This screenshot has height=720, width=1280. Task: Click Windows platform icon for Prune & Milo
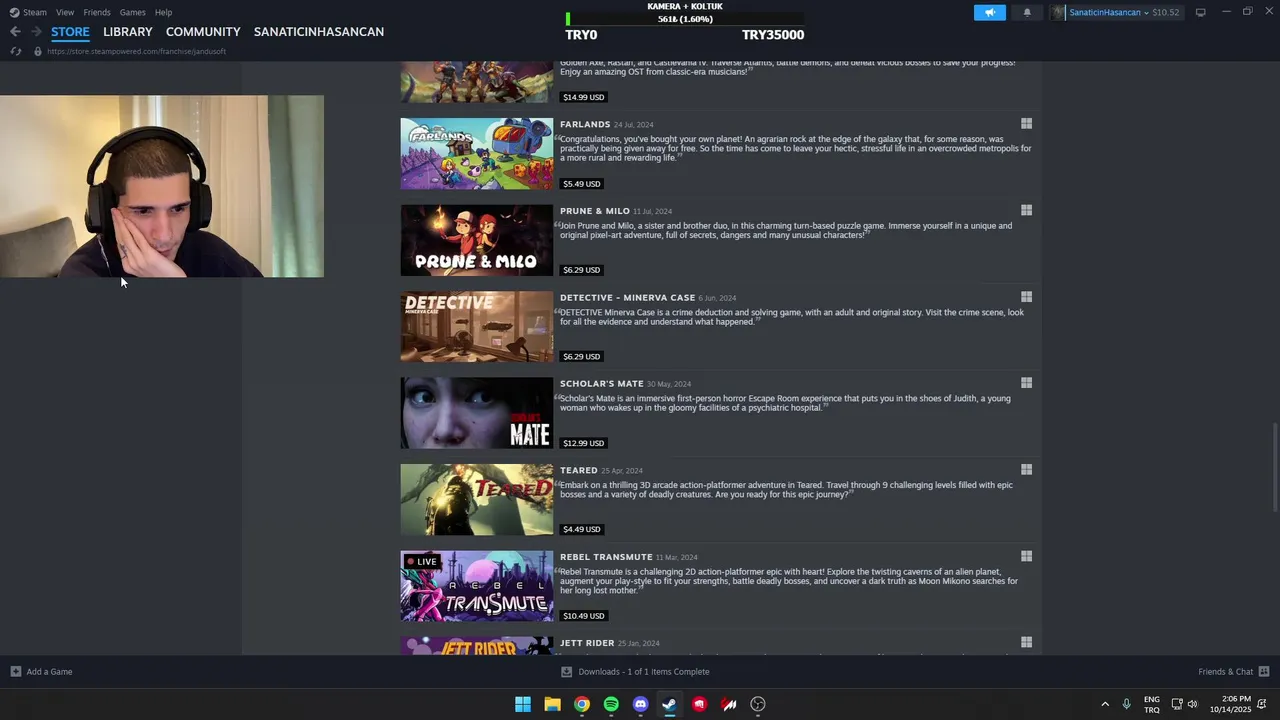point(1026,210)
